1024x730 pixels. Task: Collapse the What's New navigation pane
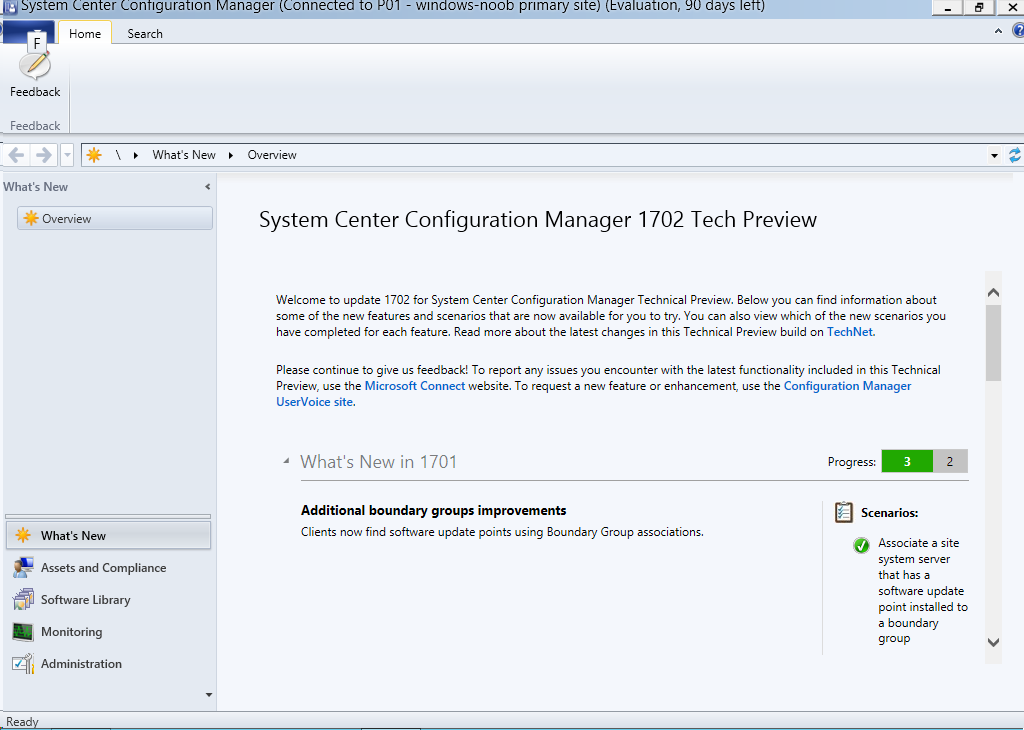click(x=208, y=187)
